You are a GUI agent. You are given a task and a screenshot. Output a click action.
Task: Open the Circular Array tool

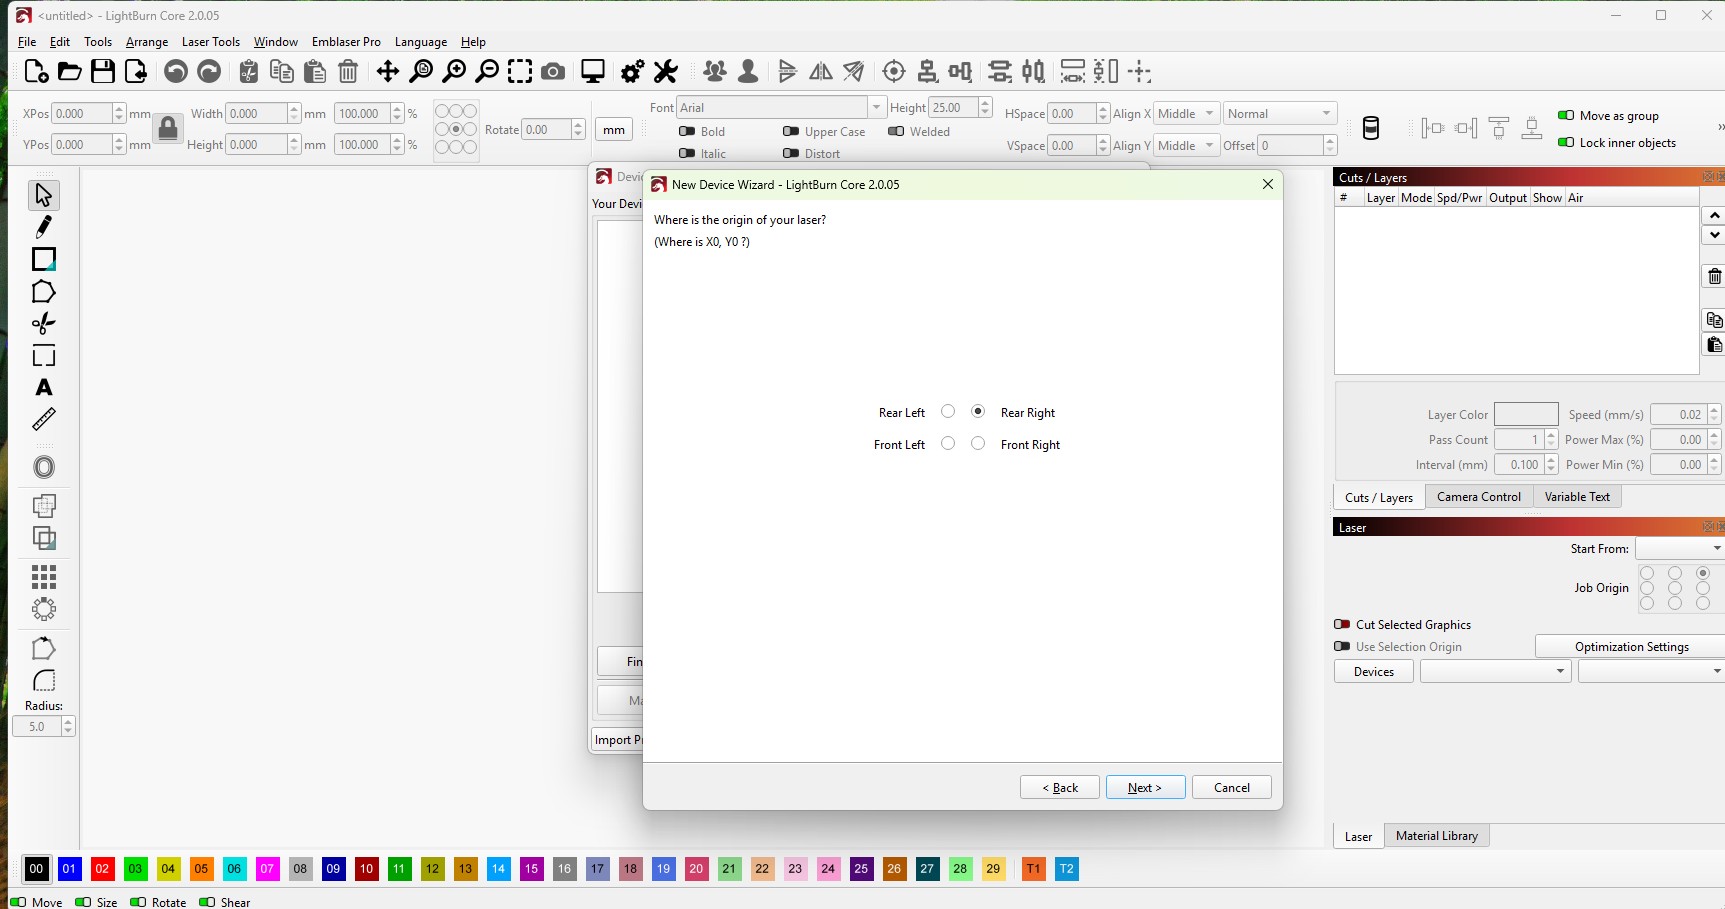pos(44,609)
